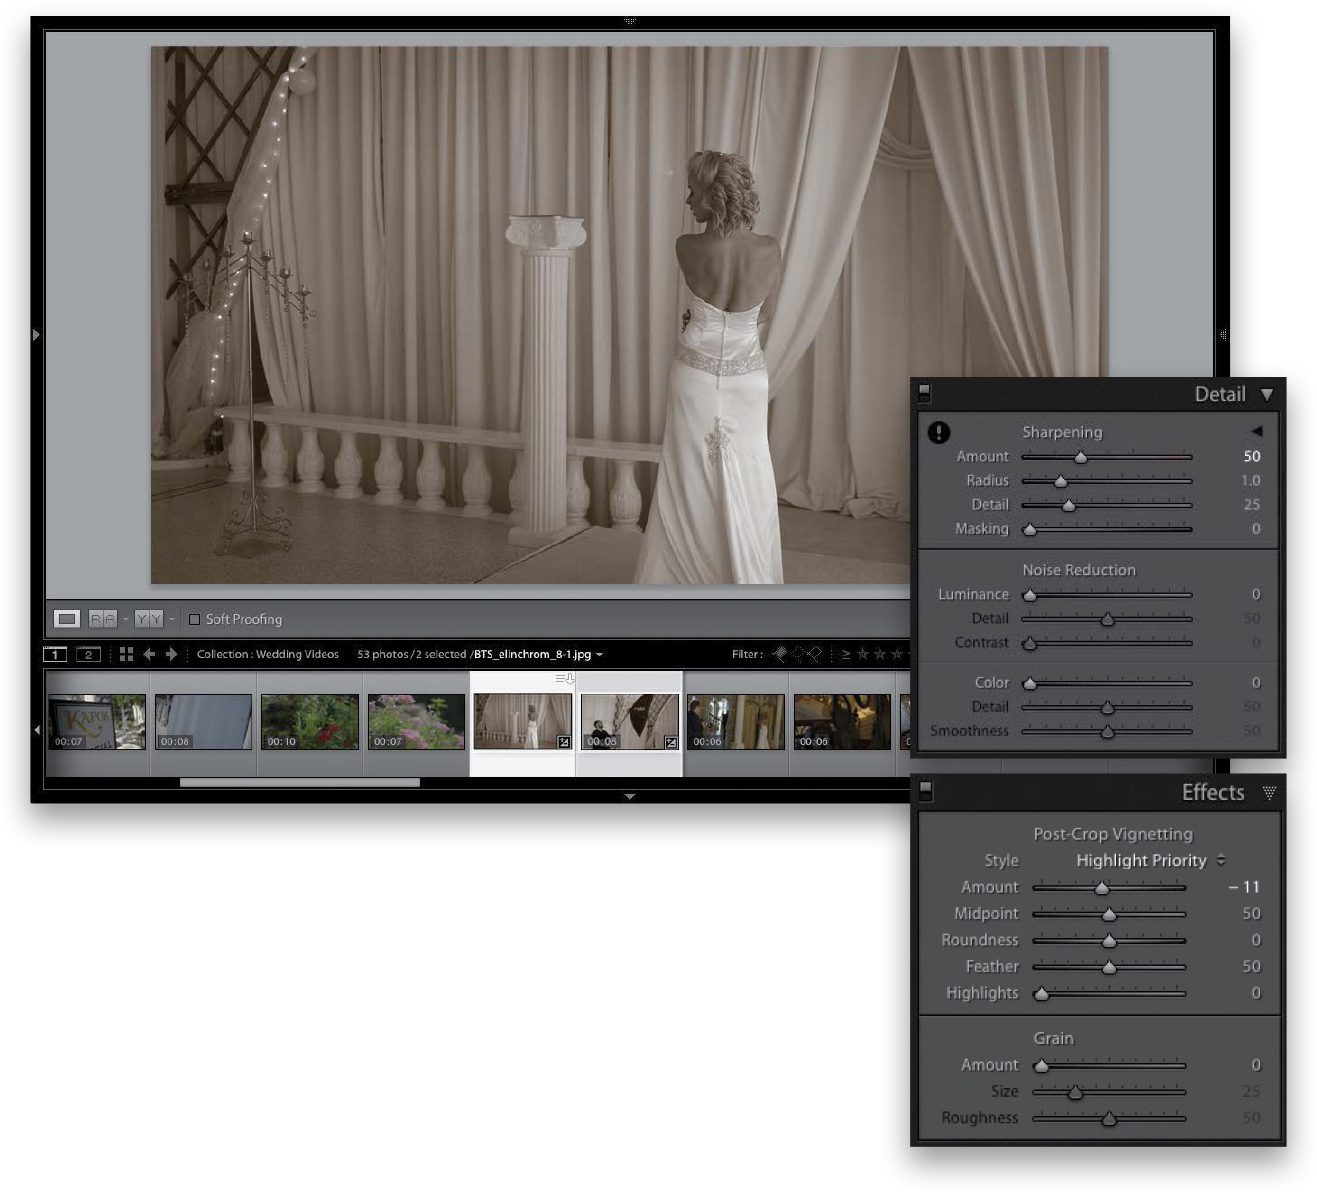Adjust the Sharpening Amount slider
Viewport: 1317px width, 1192px height.
(x=1107, y=457)
